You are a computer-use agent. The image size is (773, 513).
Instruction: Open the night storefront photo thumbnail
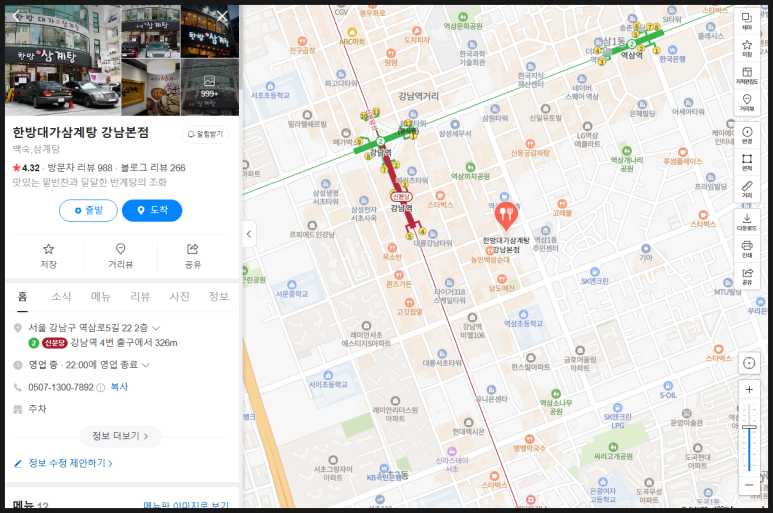click(210, 31)
